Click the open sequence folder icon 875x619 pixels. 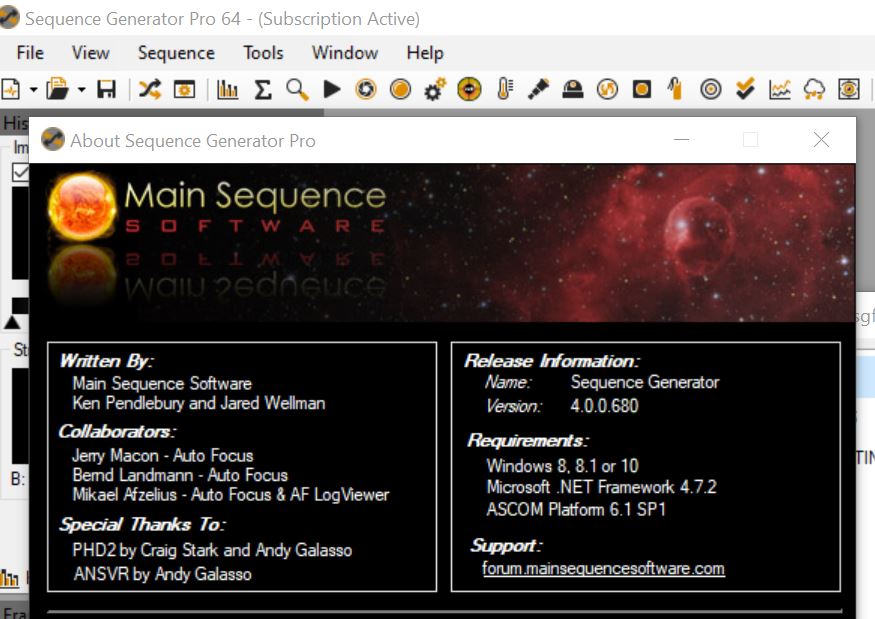click(x=57, y=89)
